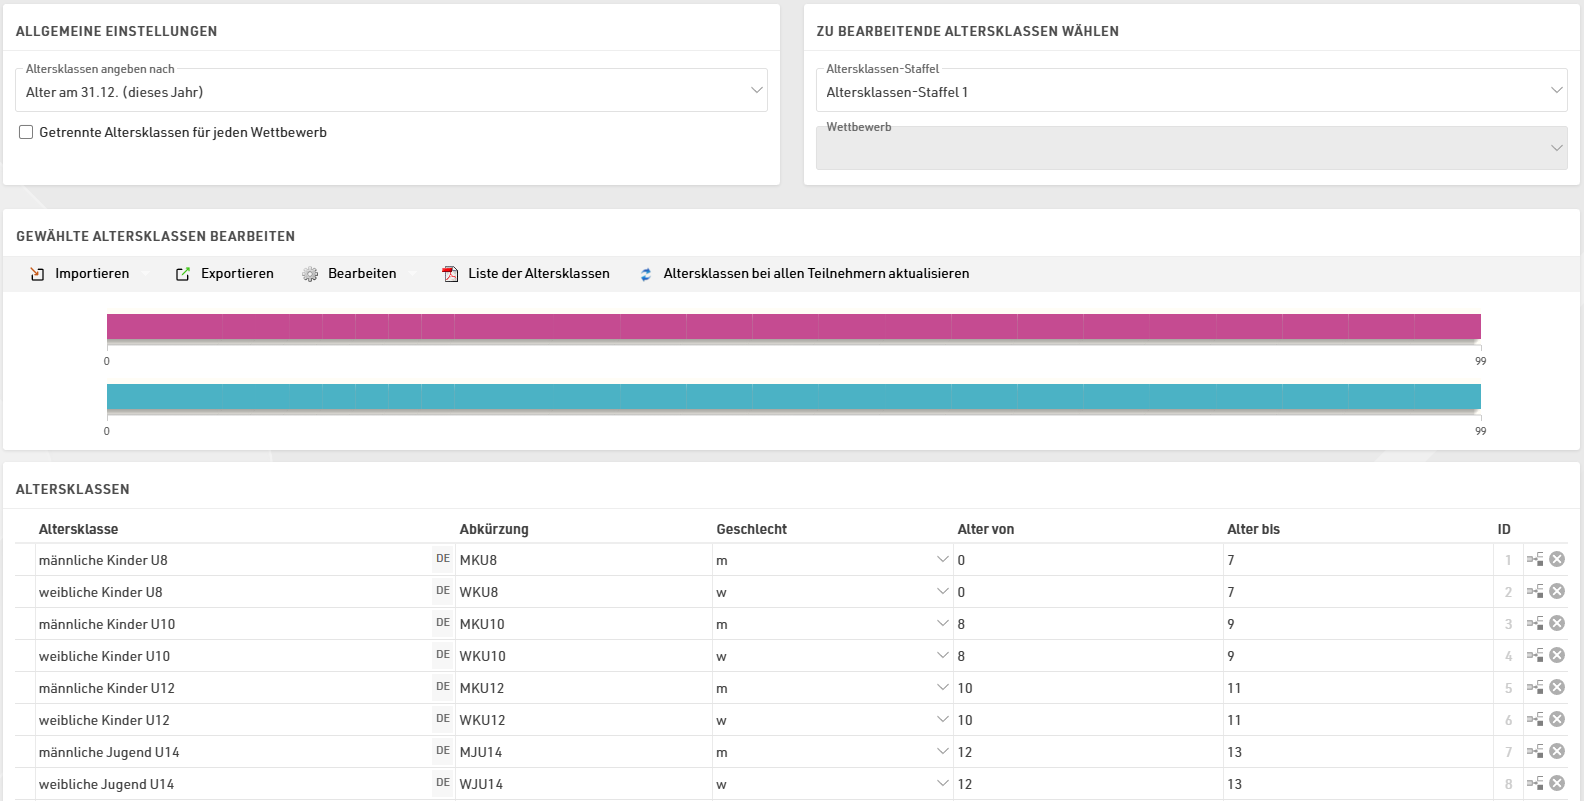
Task: Sort by the Alter von column header
Action: pyautogui.click(x=985, y=529)
